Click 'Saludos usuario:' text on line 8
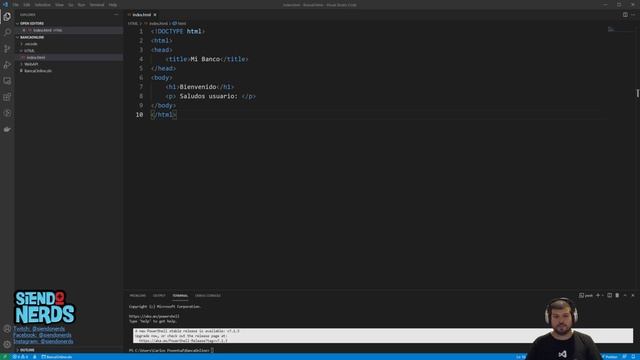This screenshot has width=640, height=360. [209, 96]
